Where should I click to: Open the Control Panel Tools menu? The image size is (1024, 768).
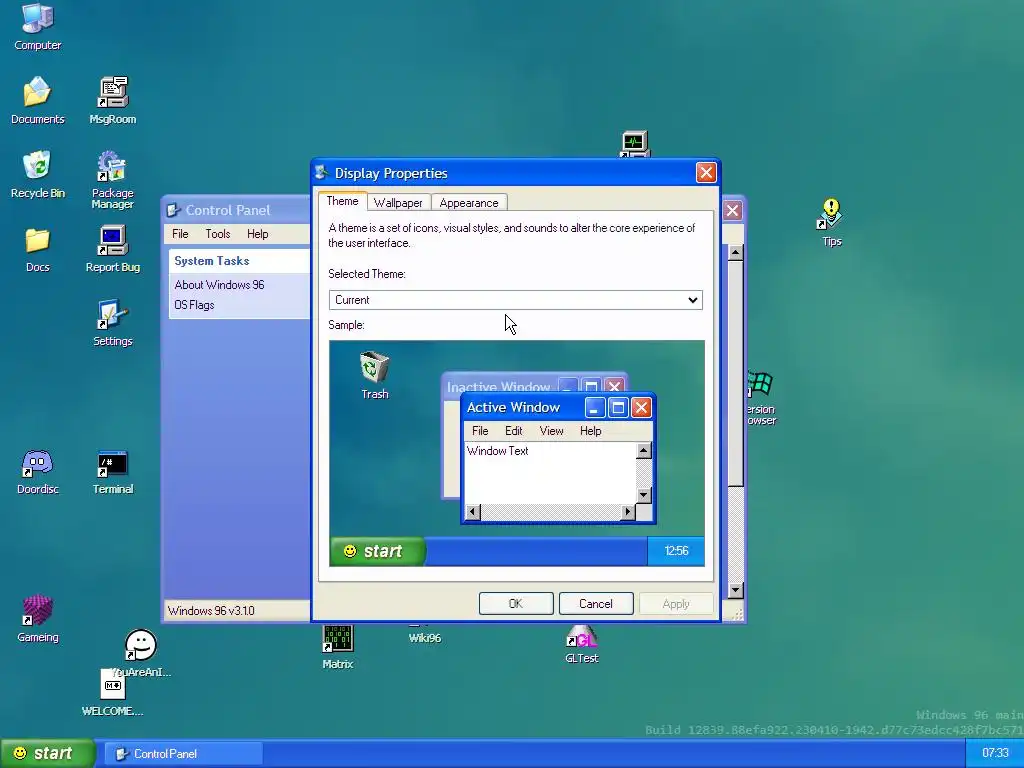(217, 234)
